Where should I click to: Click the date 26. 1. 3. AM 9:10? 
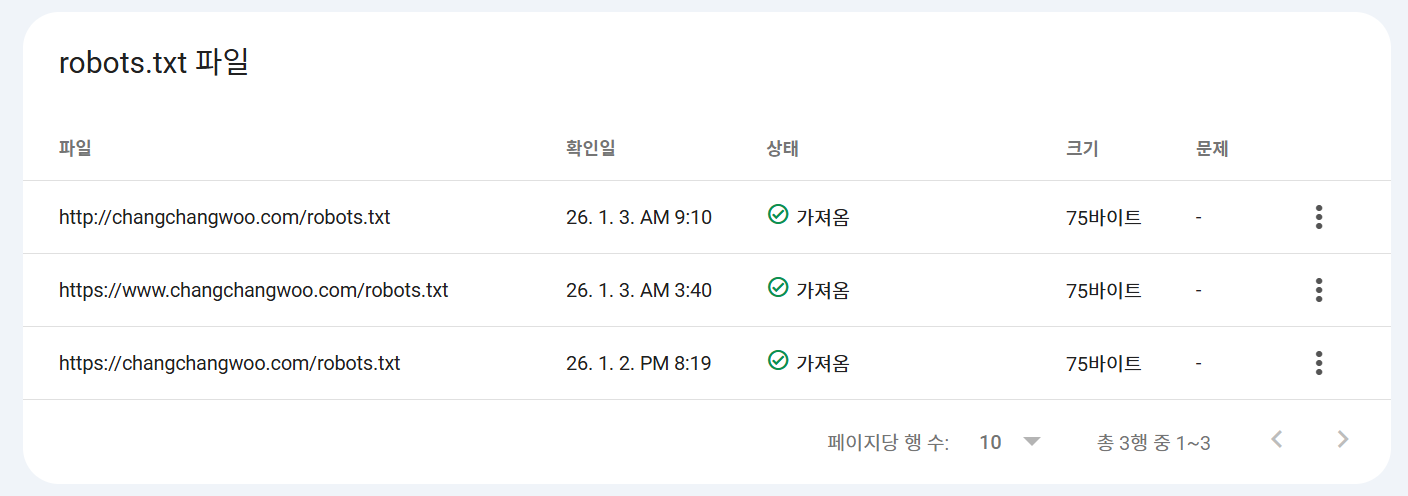click(x=638, y=217)
